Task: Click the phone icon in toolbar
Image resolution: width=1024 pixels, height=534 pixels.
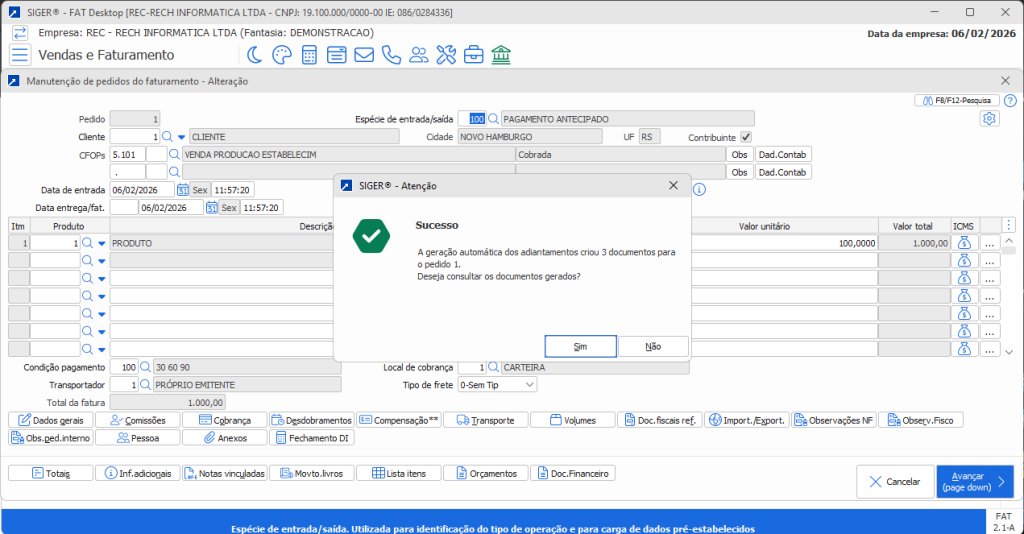Action: [391, 55]
